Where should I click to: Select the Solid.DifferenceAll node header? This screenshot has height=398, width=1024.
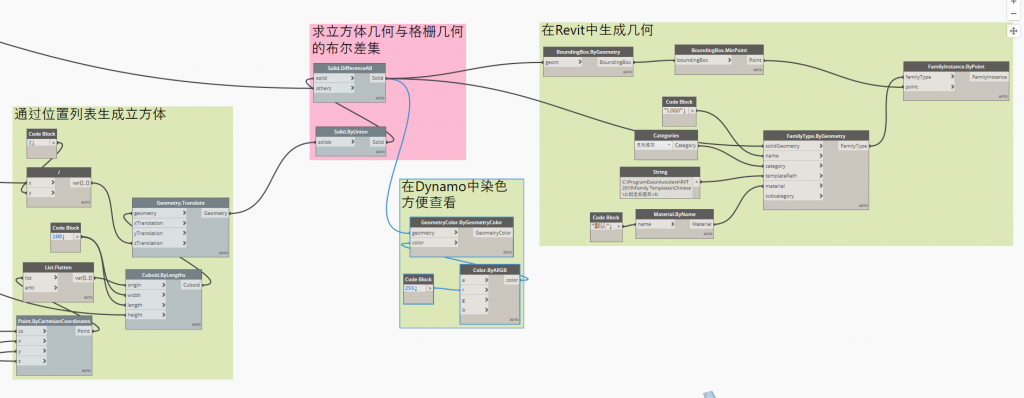point(349,68)
